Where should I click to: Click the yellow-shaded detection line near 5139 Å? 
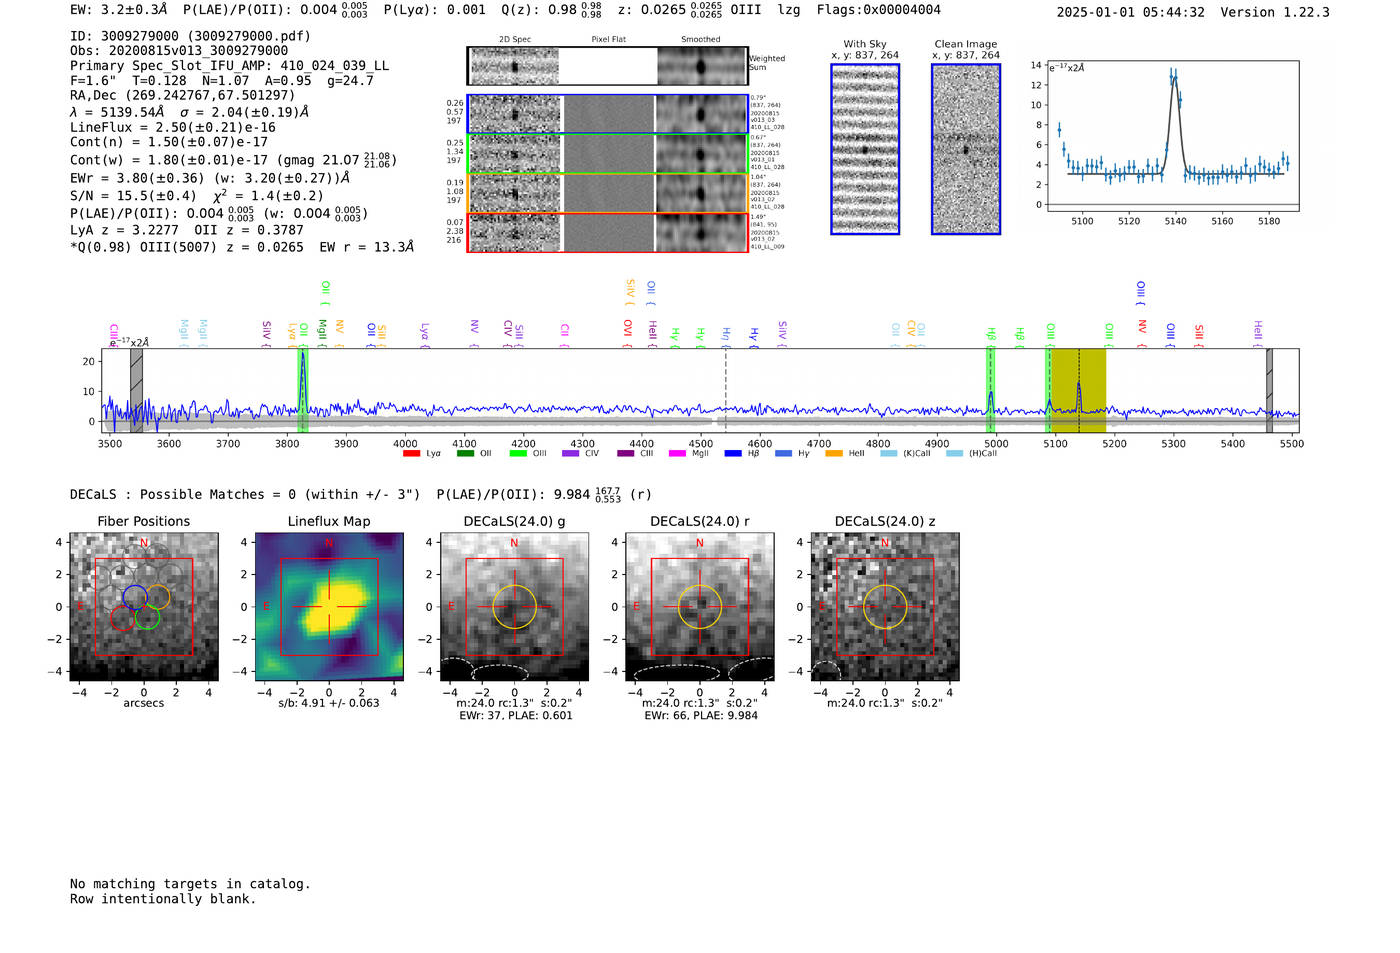point(1078,390)
